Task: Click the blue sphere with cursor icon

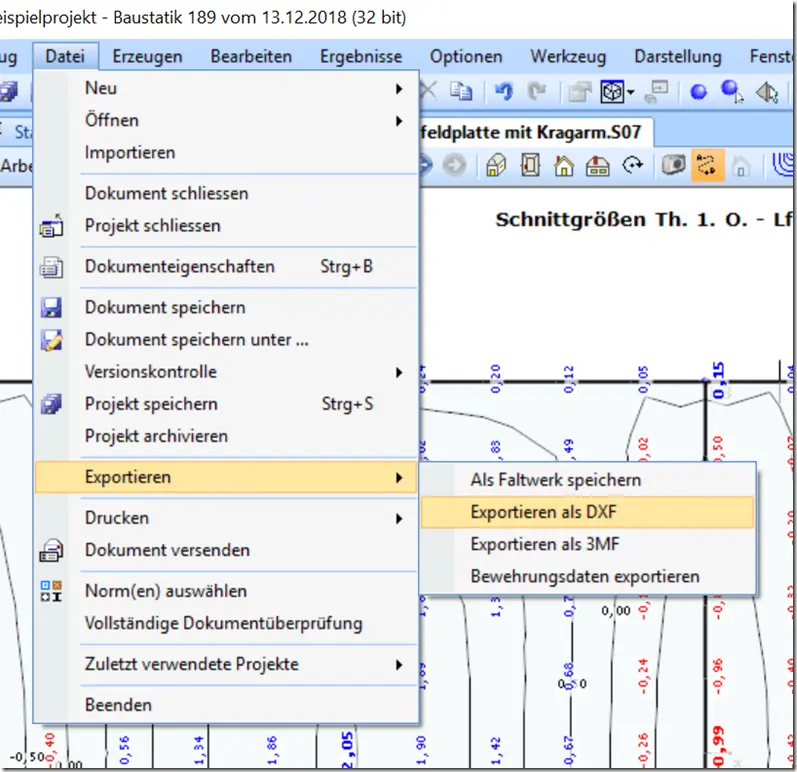Action: pos(732,91)
